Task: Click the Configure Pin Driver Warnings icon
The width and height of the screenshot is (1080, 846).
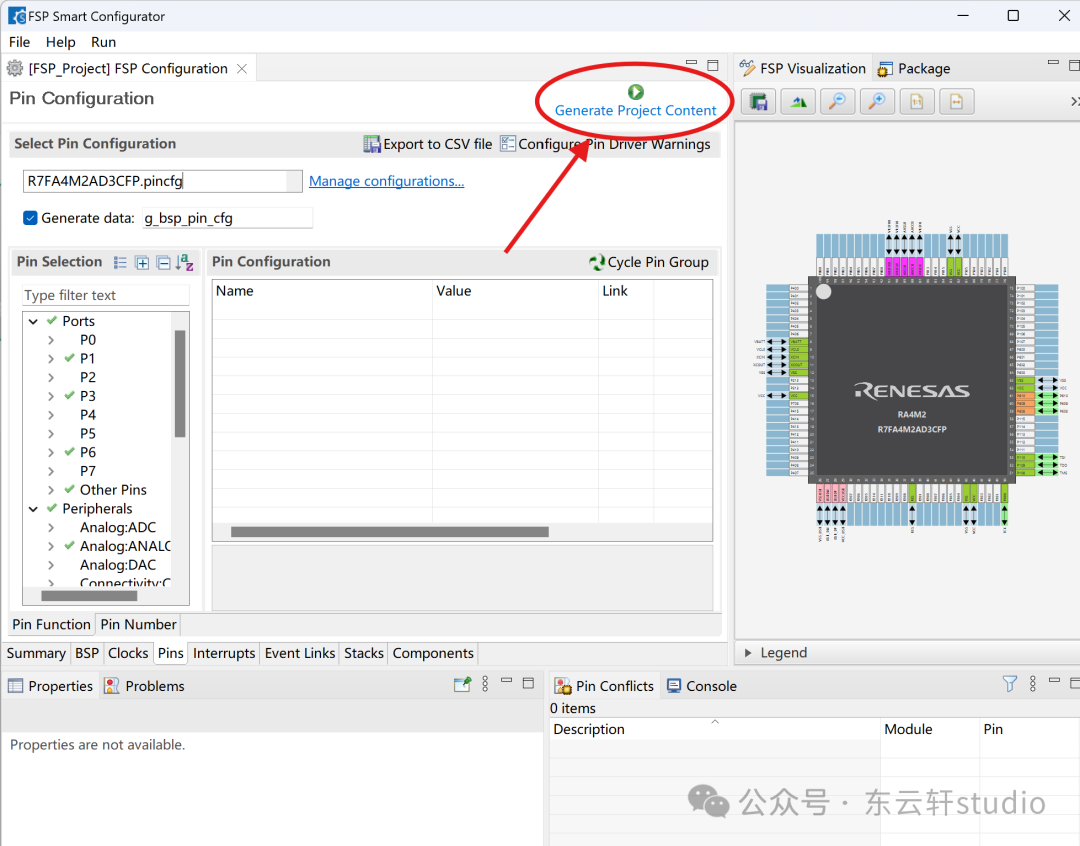Action: pos(508,143)
